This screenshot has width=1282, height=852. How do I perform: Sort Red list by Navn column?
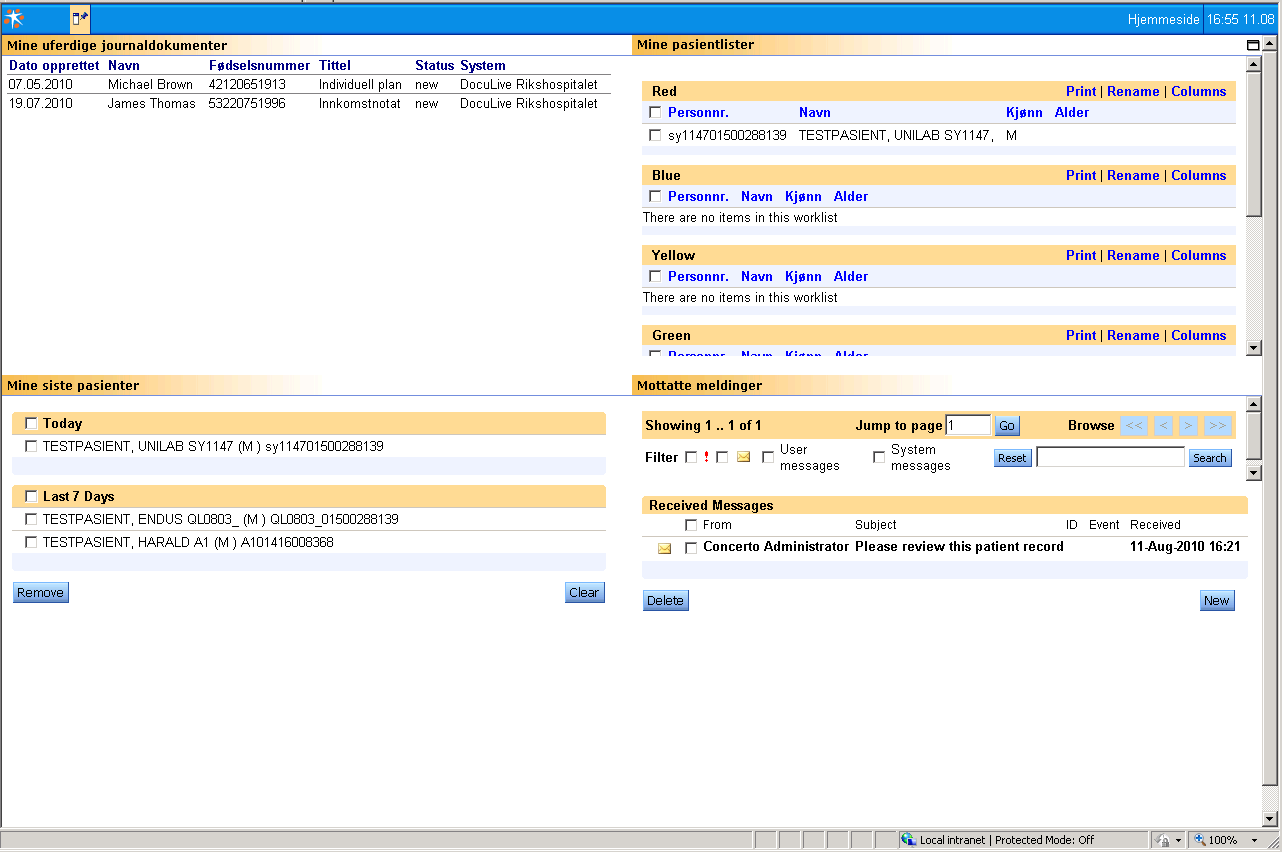coord(815,112)
